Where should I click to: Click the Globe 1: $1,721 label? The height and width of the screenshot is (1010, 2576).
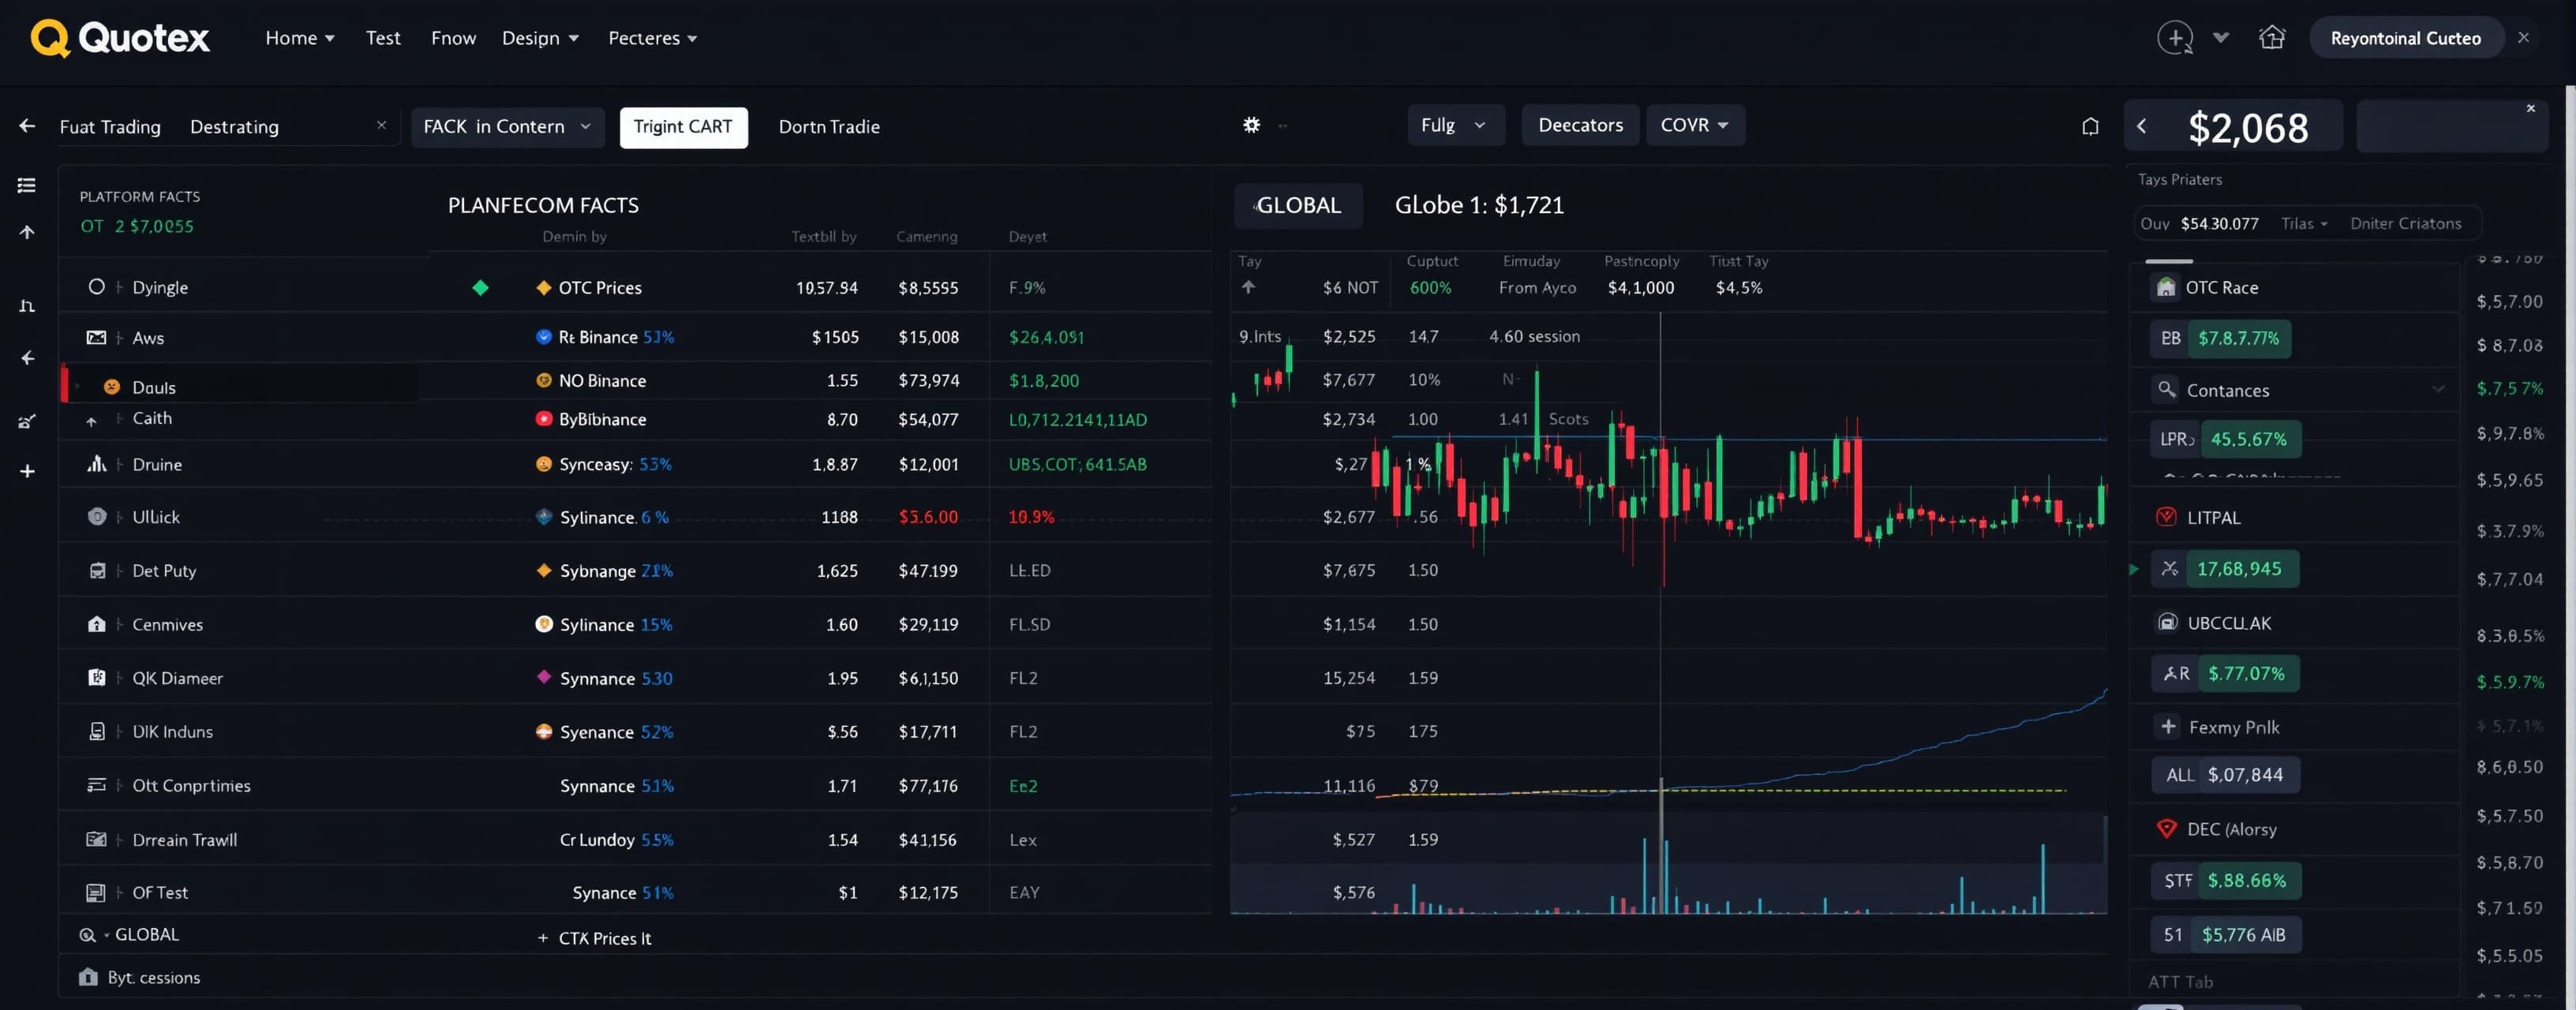(1479, 205)
